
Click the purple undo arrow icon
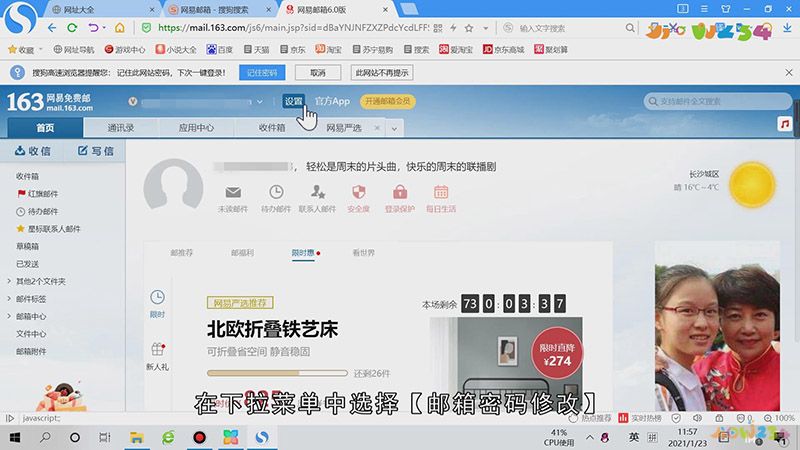pos(93,28)
